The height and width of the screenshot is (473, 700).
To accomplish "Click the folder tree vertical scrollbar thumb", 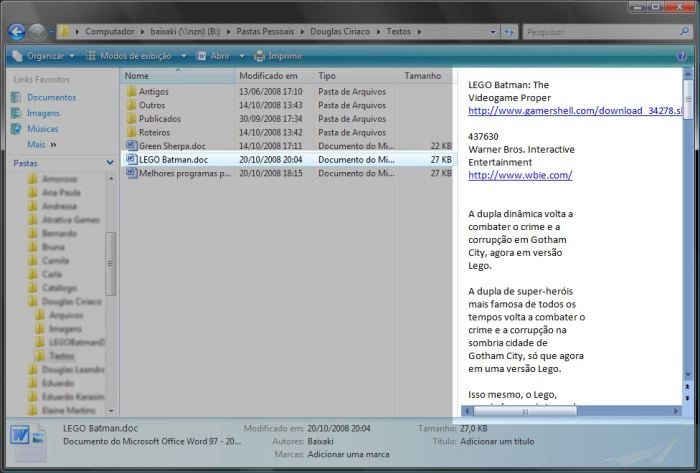I will point(110,263).
